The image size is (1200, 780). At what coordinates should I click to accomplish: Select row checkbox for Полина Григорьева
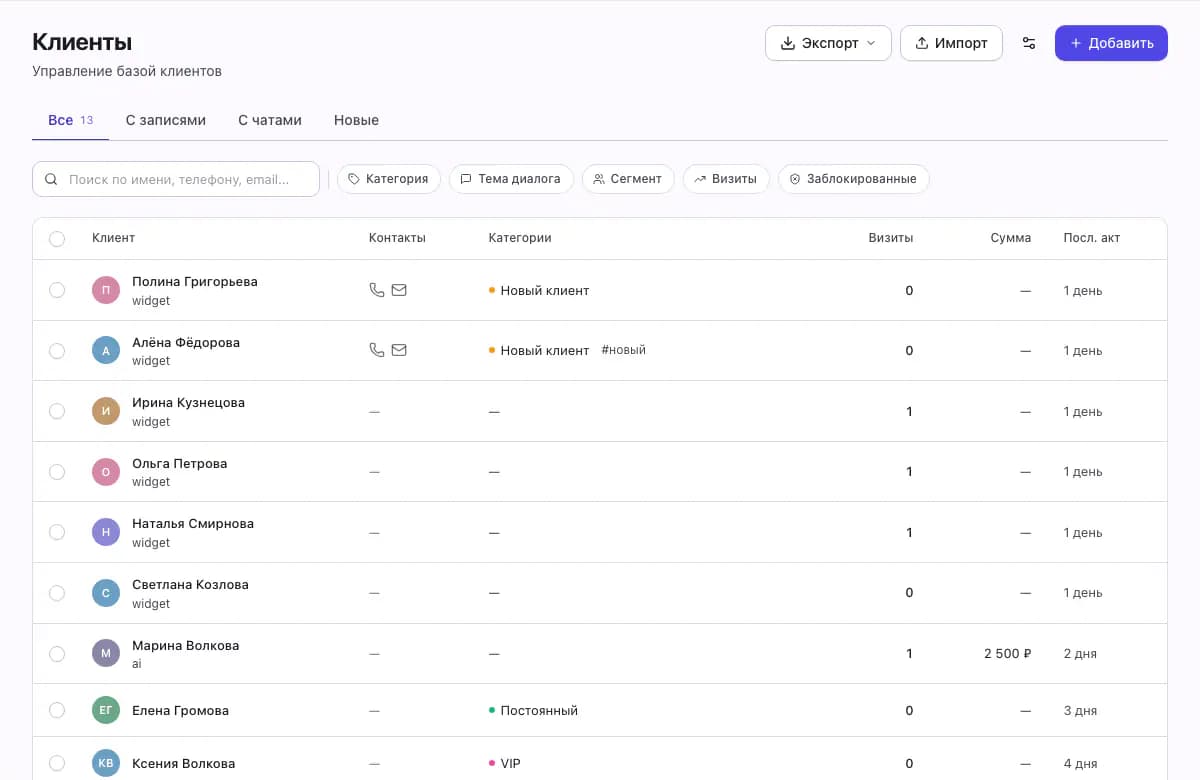57,290
